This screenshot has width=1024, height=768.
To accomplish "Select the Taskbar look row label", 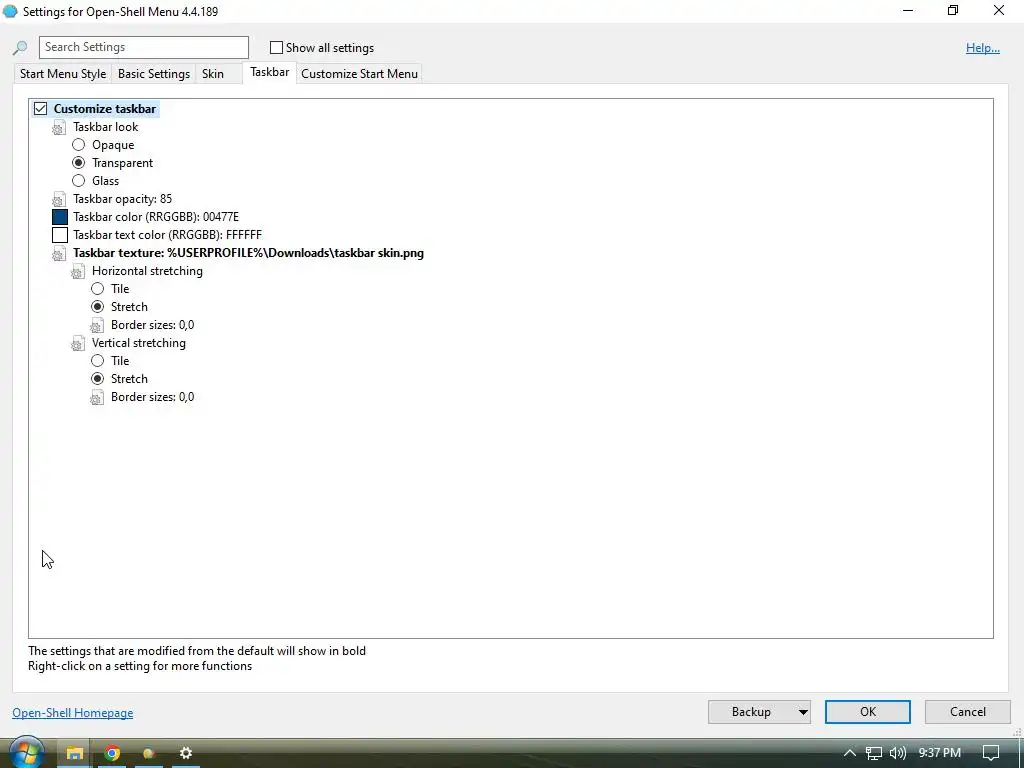I will pyautogui.click(x=106, y=127).
